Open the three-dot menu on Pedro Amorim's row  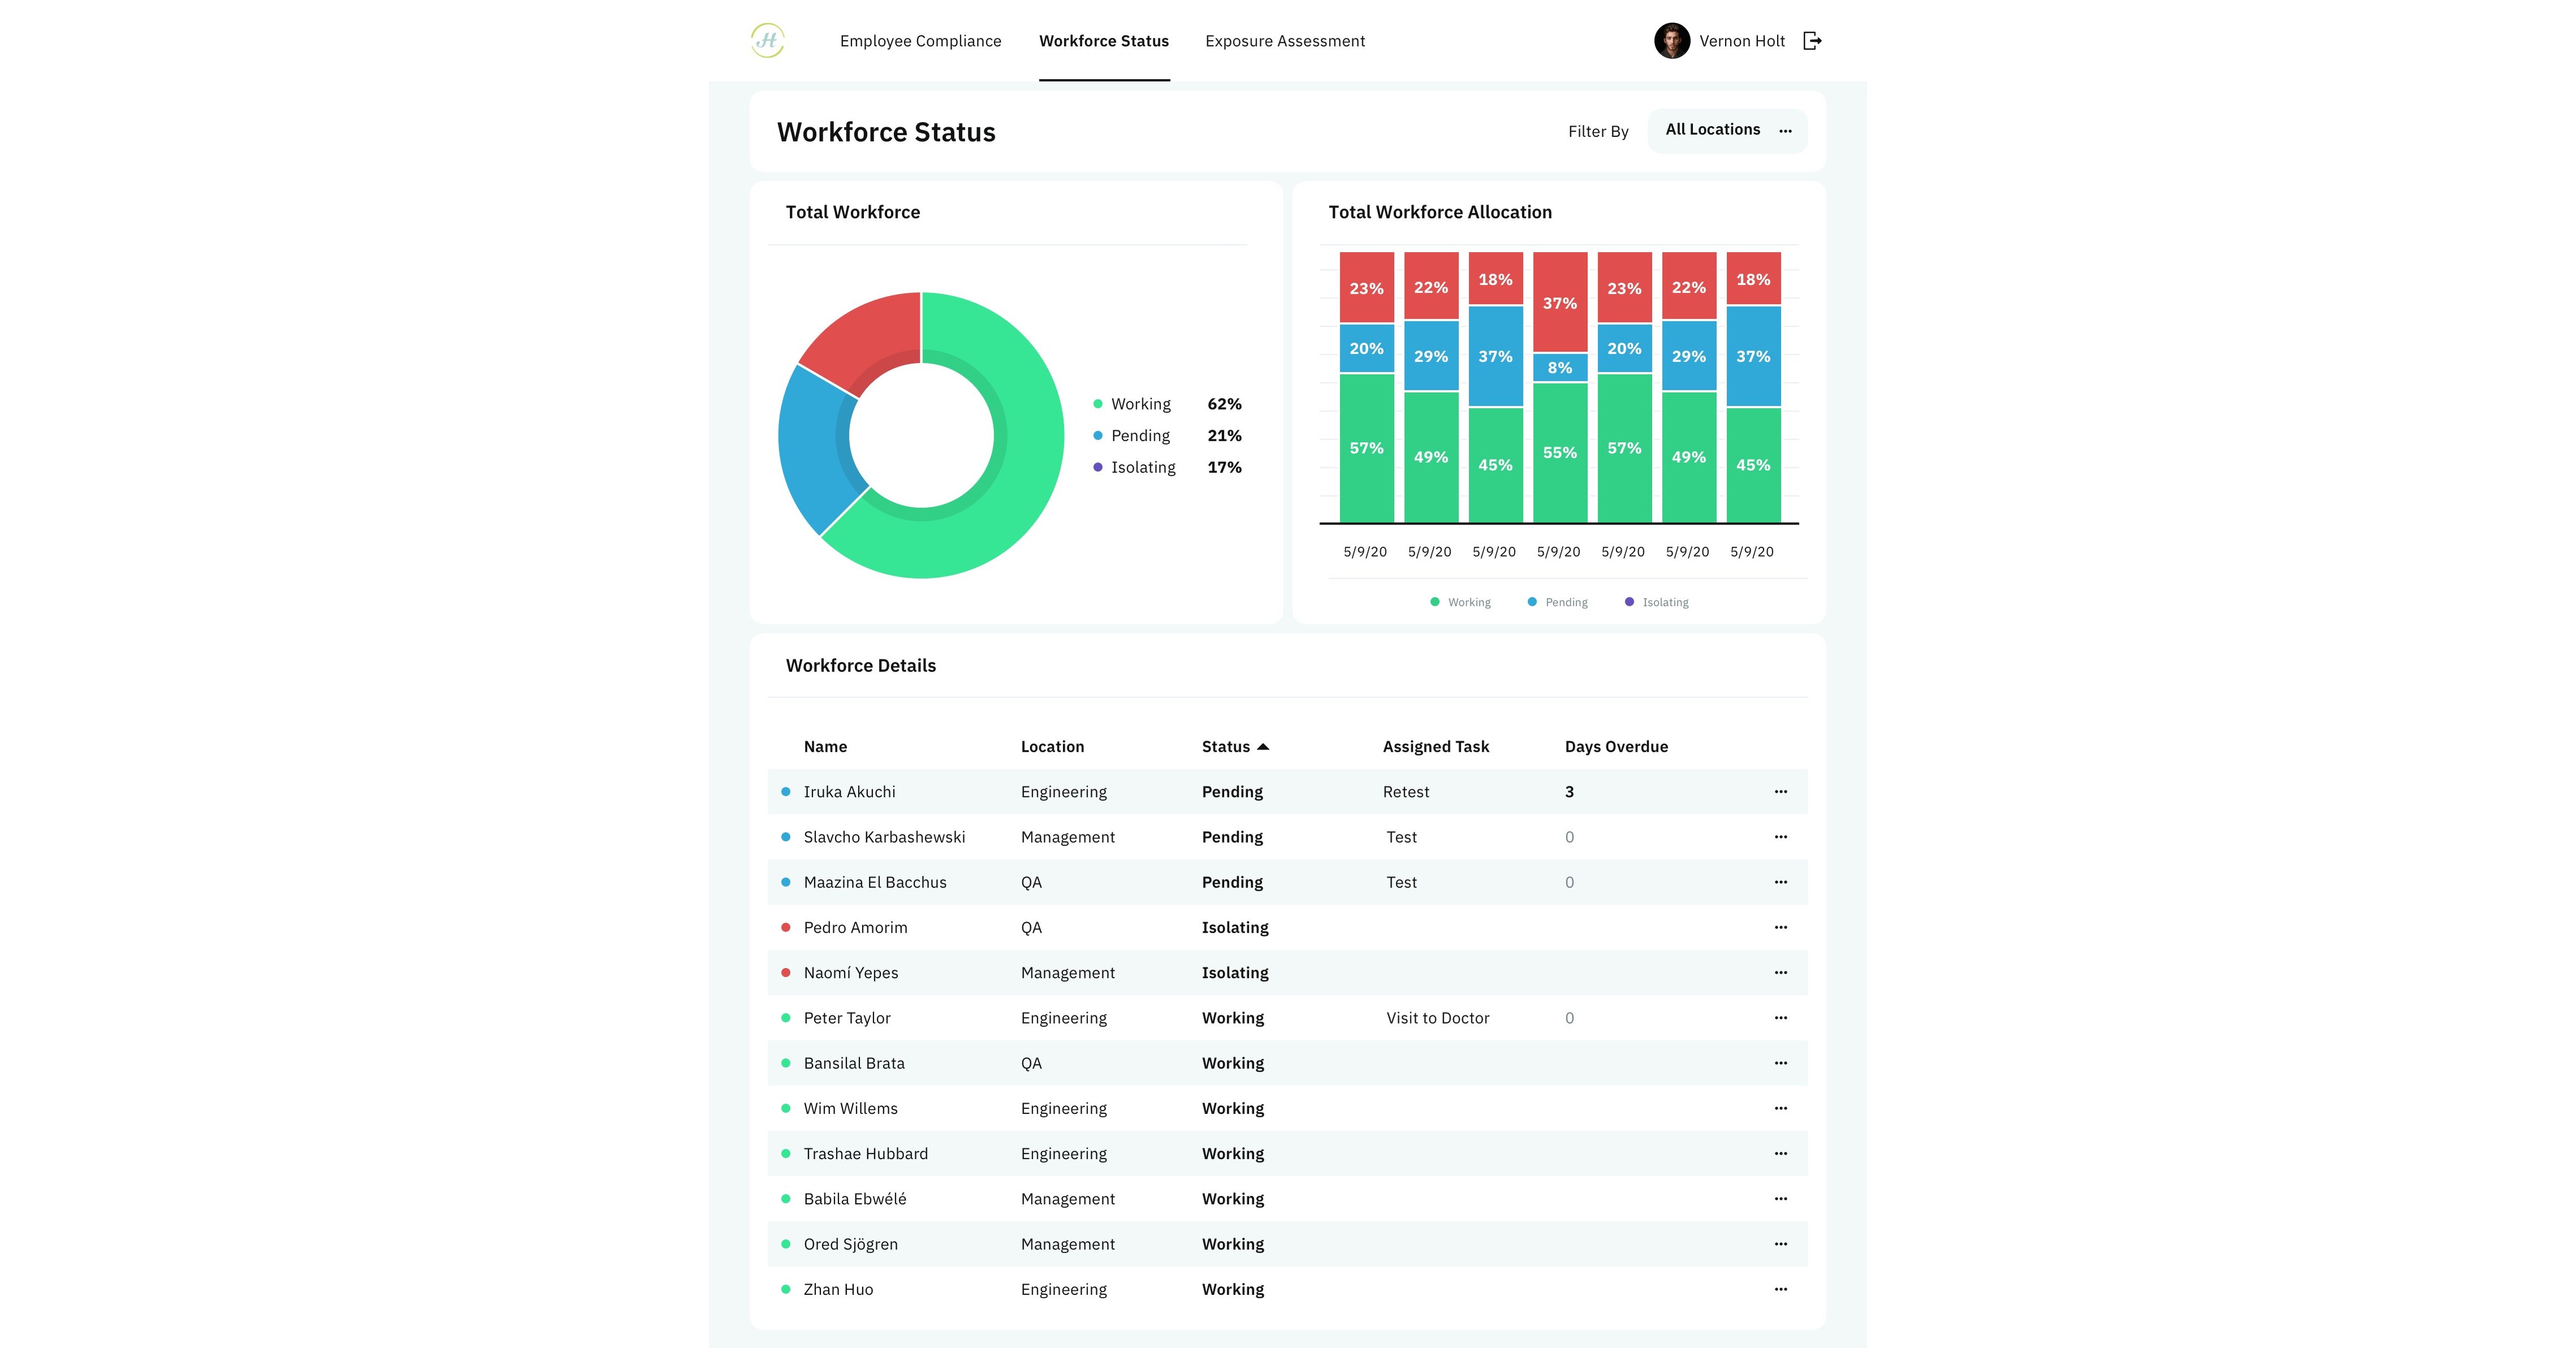1780,927
